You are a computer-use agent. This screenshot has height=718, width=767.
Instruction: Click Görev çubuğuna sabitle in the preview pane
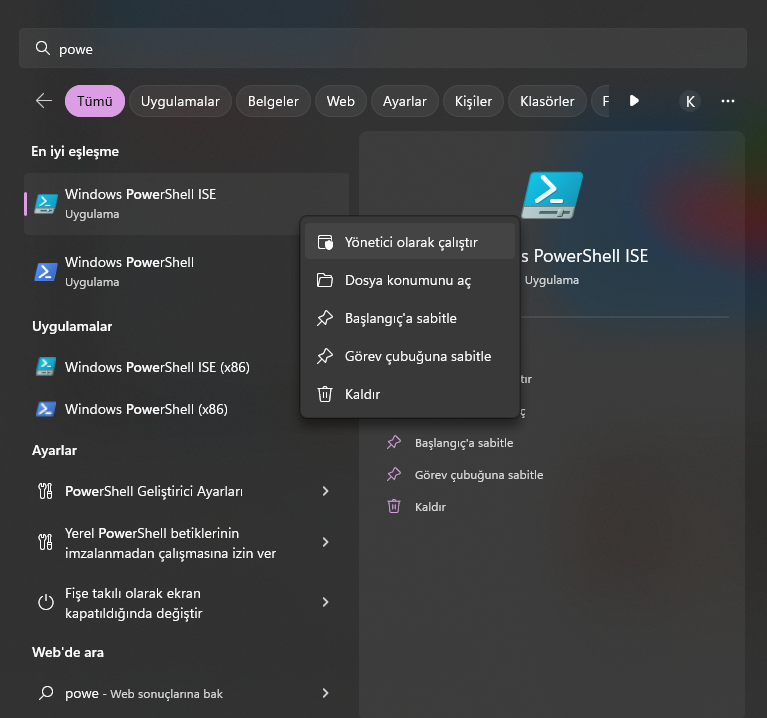(x=479, y=474)
